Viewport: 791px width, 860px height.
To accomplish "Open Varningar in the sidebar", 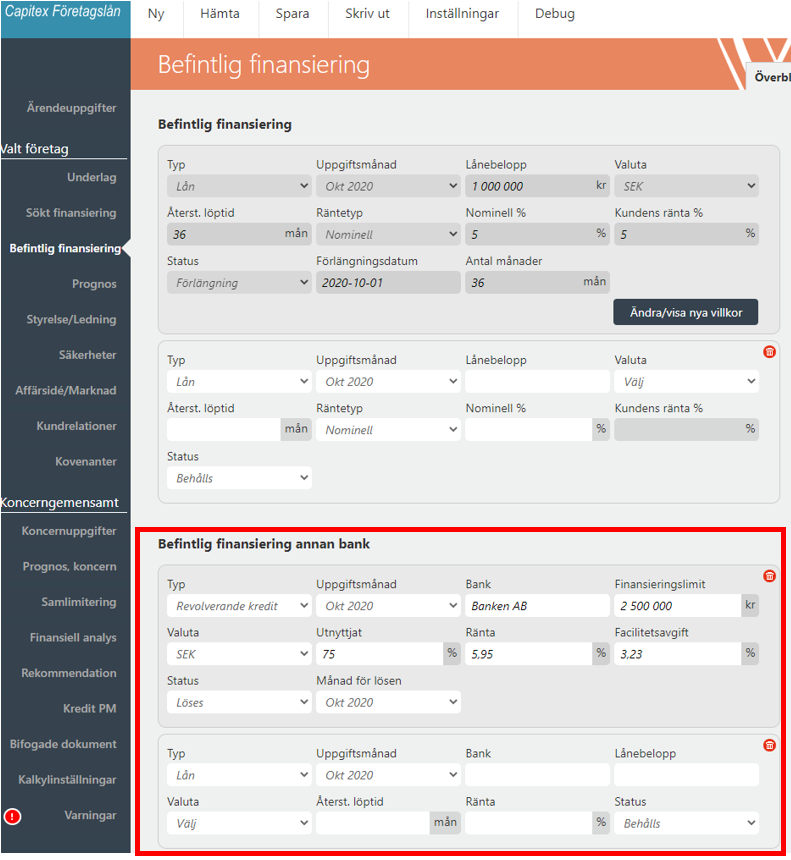I will 90,816.
